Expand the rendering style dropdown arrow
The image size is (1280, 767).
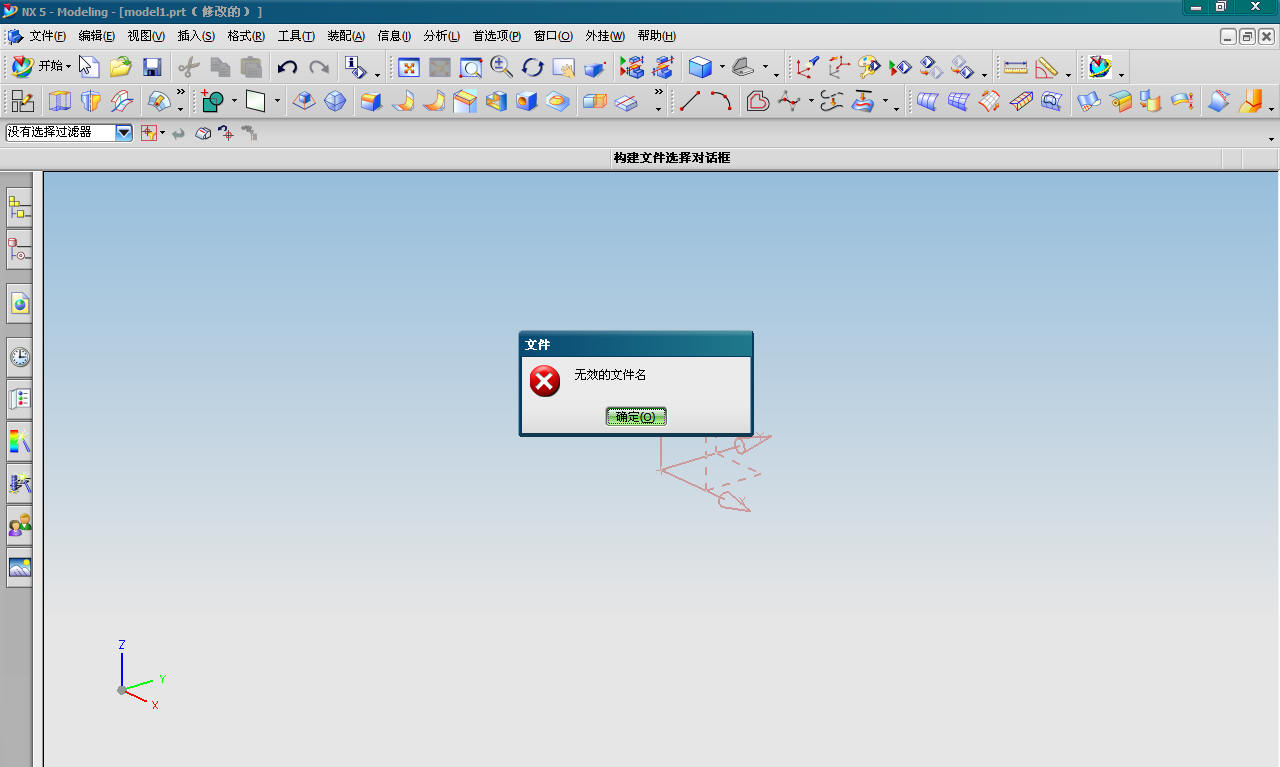coord(722,68)
